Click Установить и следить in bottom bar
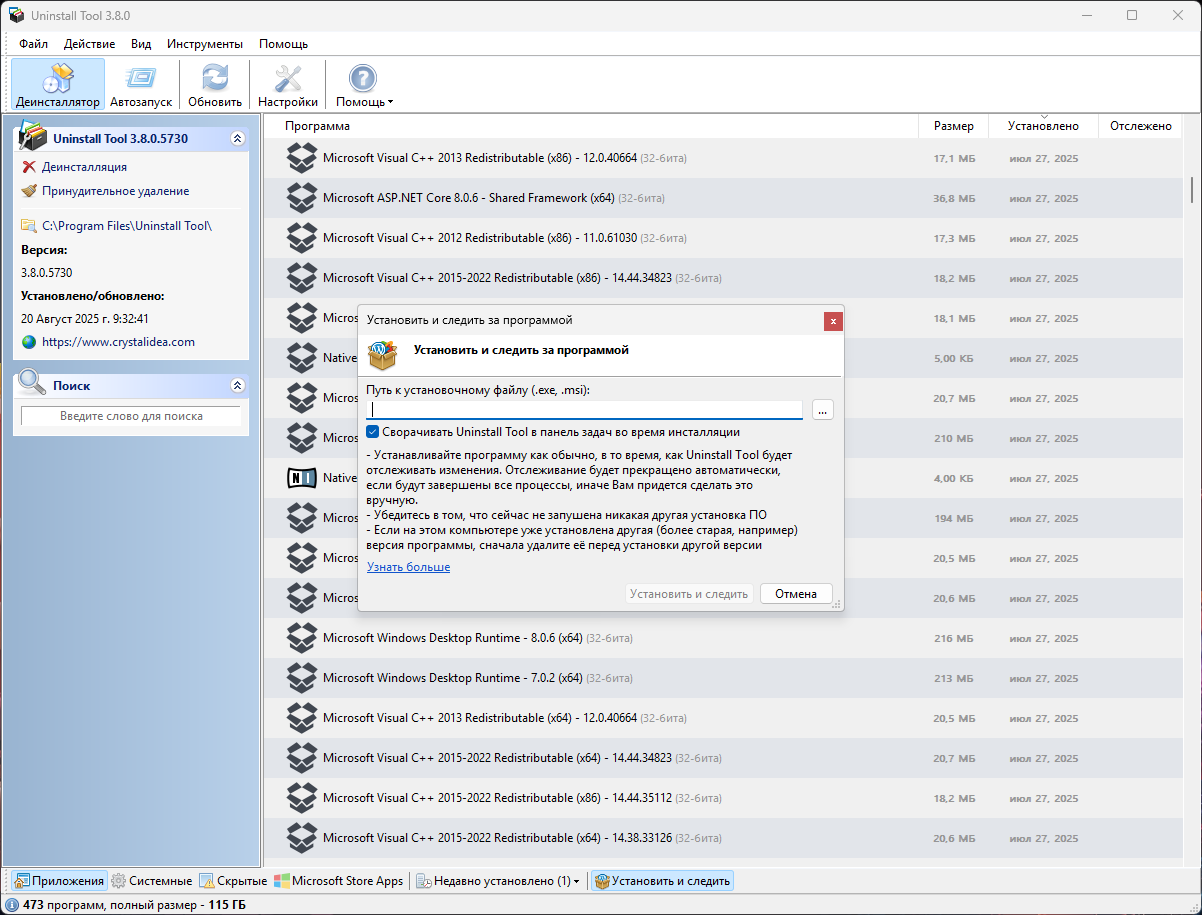1202x915 pixels. 662,881
